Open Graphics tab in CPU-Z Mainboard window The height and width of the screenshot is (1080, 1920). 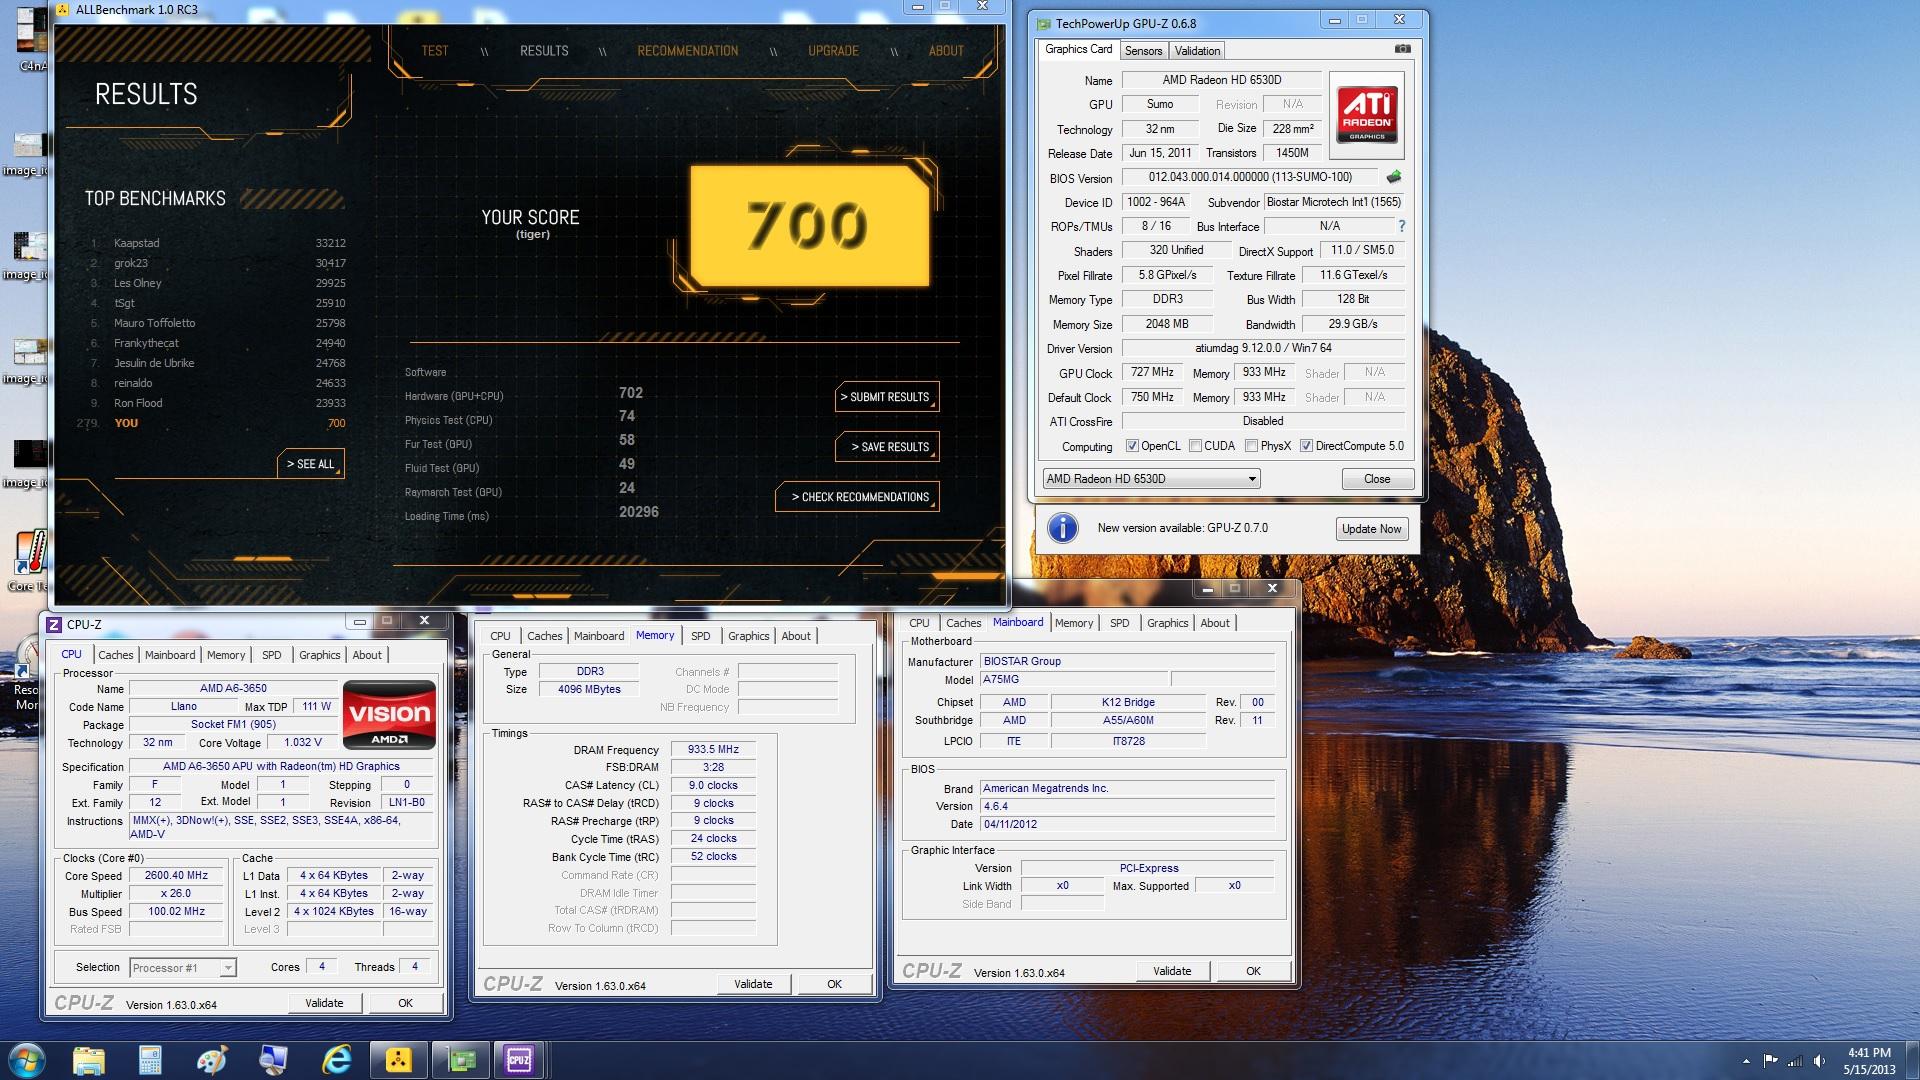coord(1167,623)
